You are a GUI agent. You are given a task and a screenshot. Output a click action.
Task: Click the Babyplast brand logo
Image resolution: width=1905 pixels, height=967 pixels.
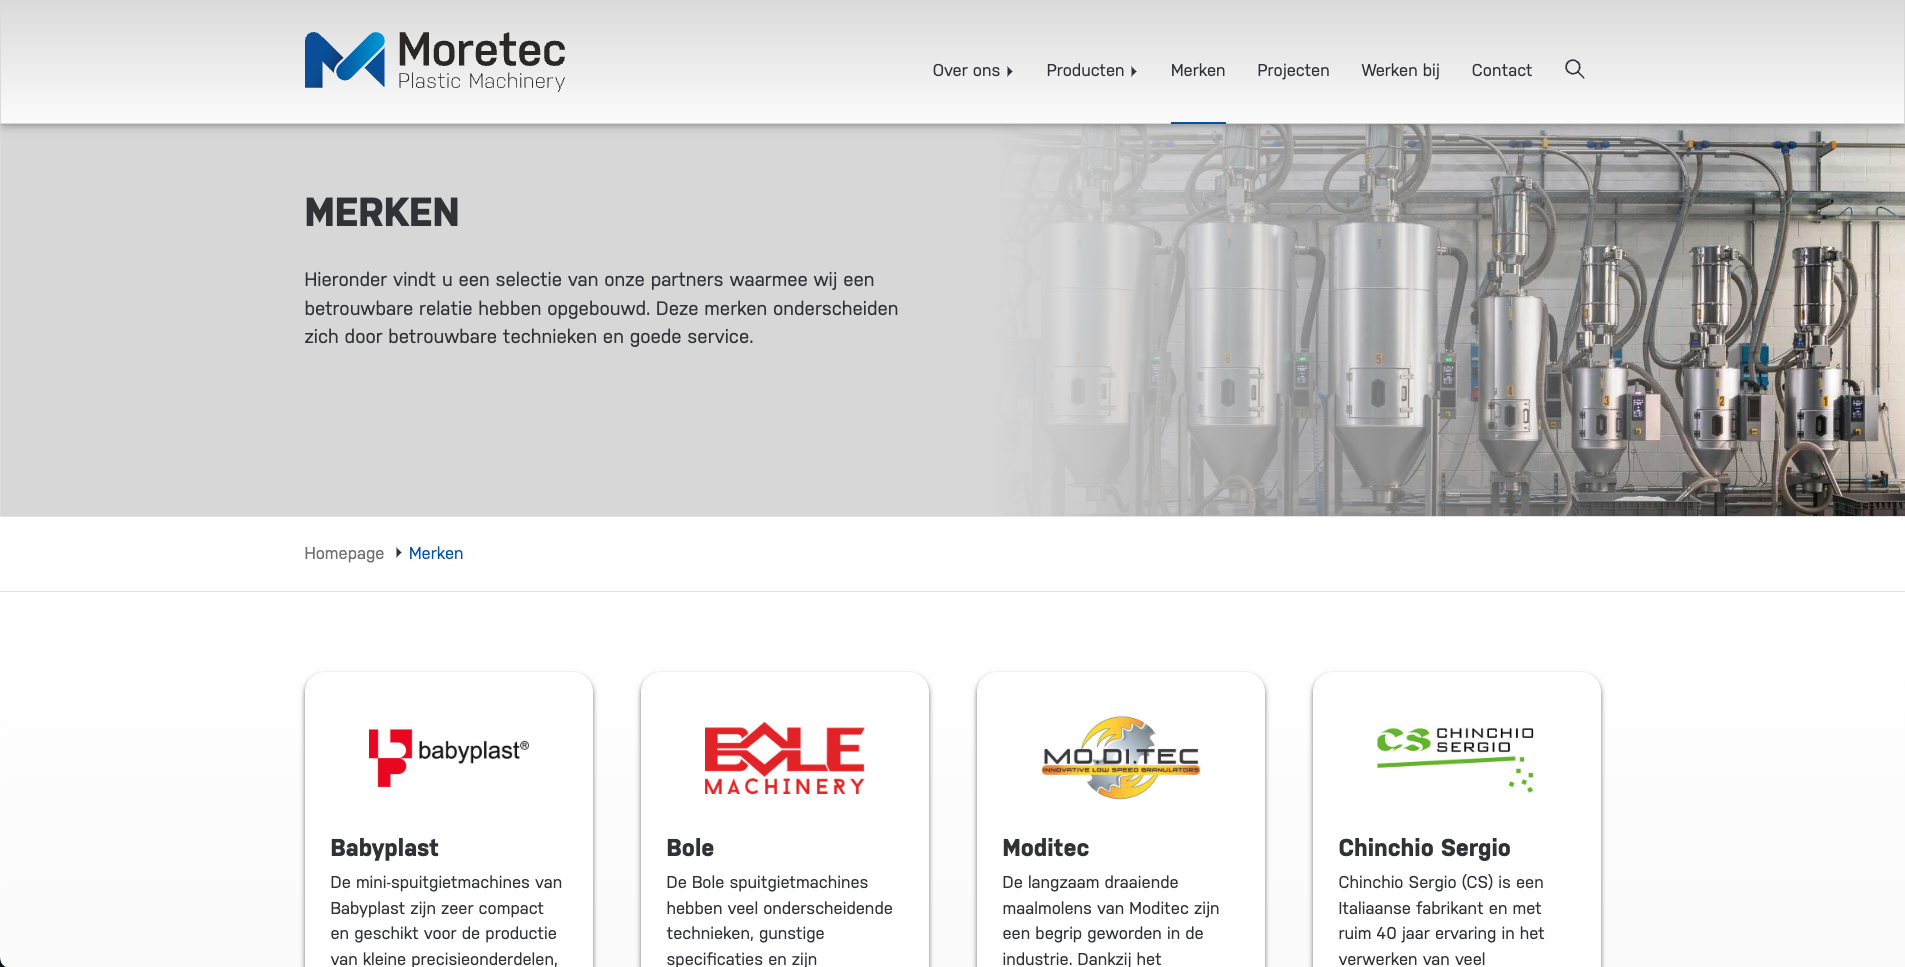[x=449, y=757]
